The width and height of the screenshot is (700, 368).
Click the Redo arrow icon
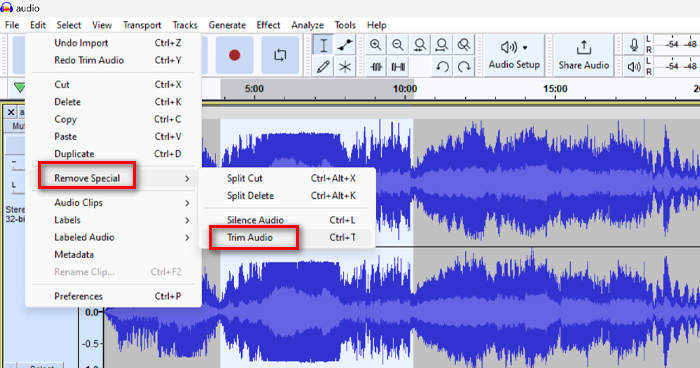[x=464, y=67]
